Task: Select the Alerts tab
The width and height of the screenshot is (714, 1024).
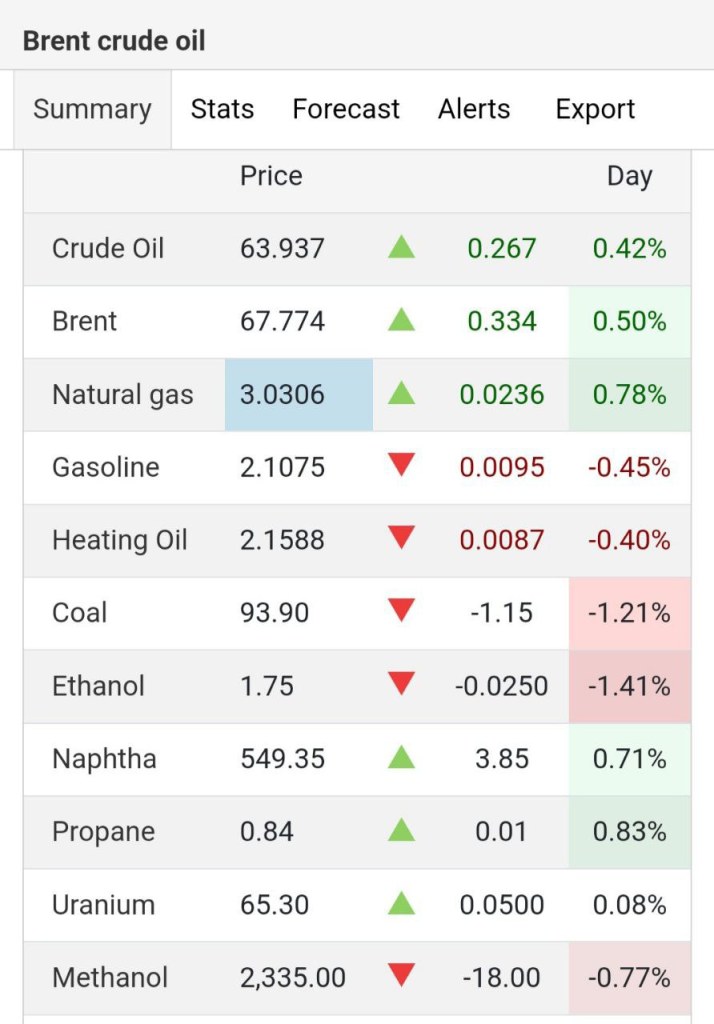Action: point(474,109)
